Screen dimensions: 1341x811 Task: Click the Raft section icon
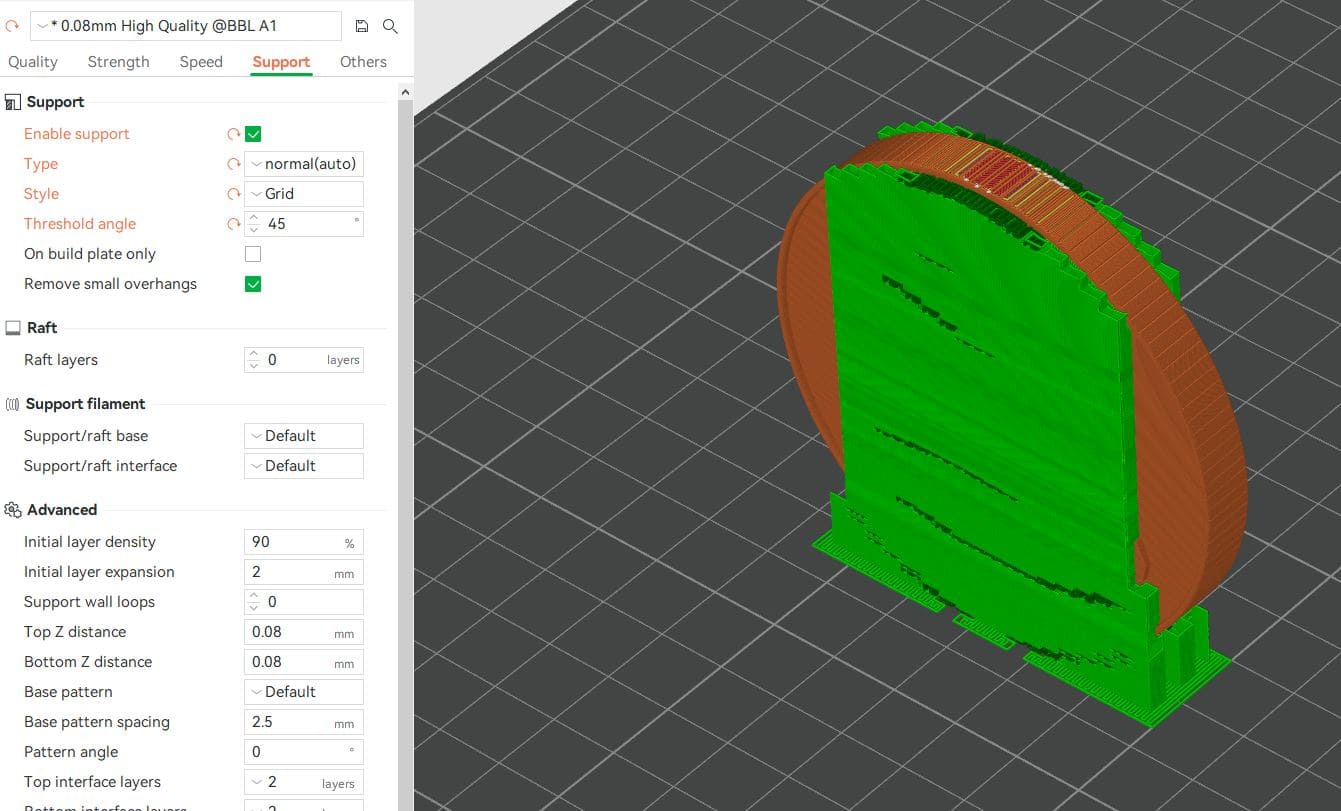click(x=13, y=328)
